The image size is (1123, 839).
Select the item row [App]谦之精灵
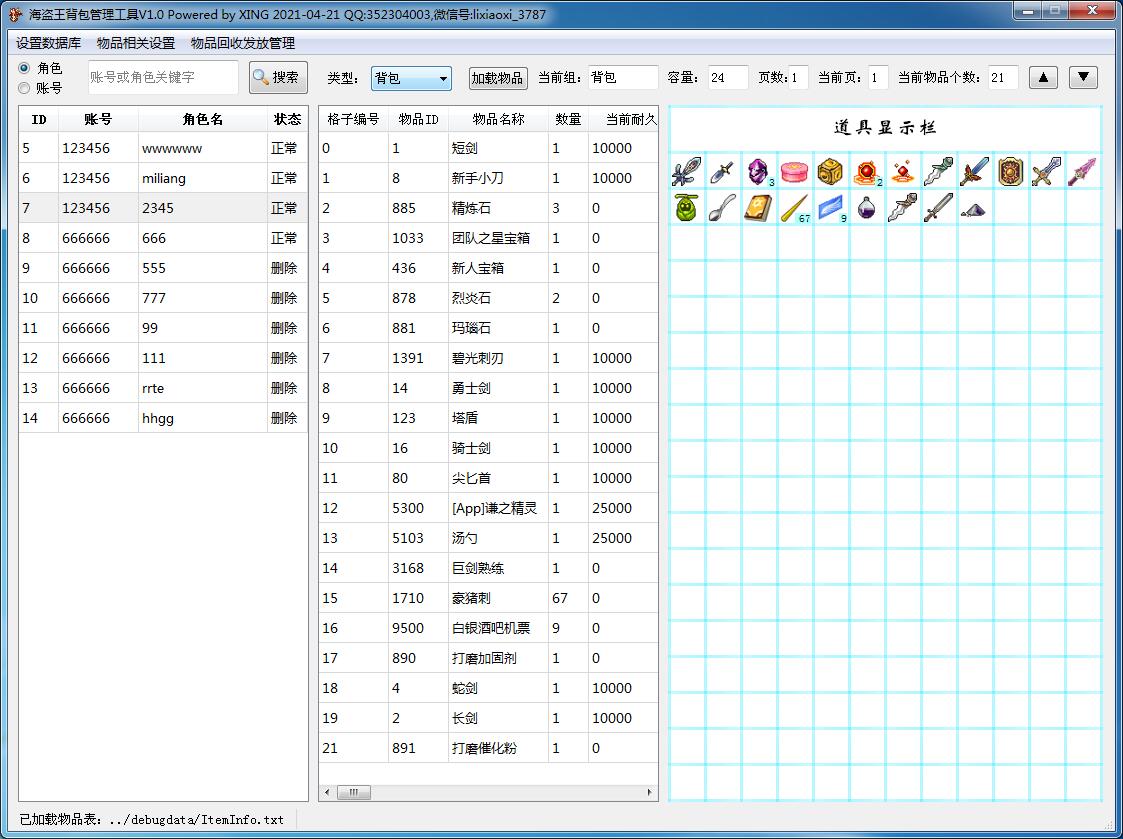point(488,508)
